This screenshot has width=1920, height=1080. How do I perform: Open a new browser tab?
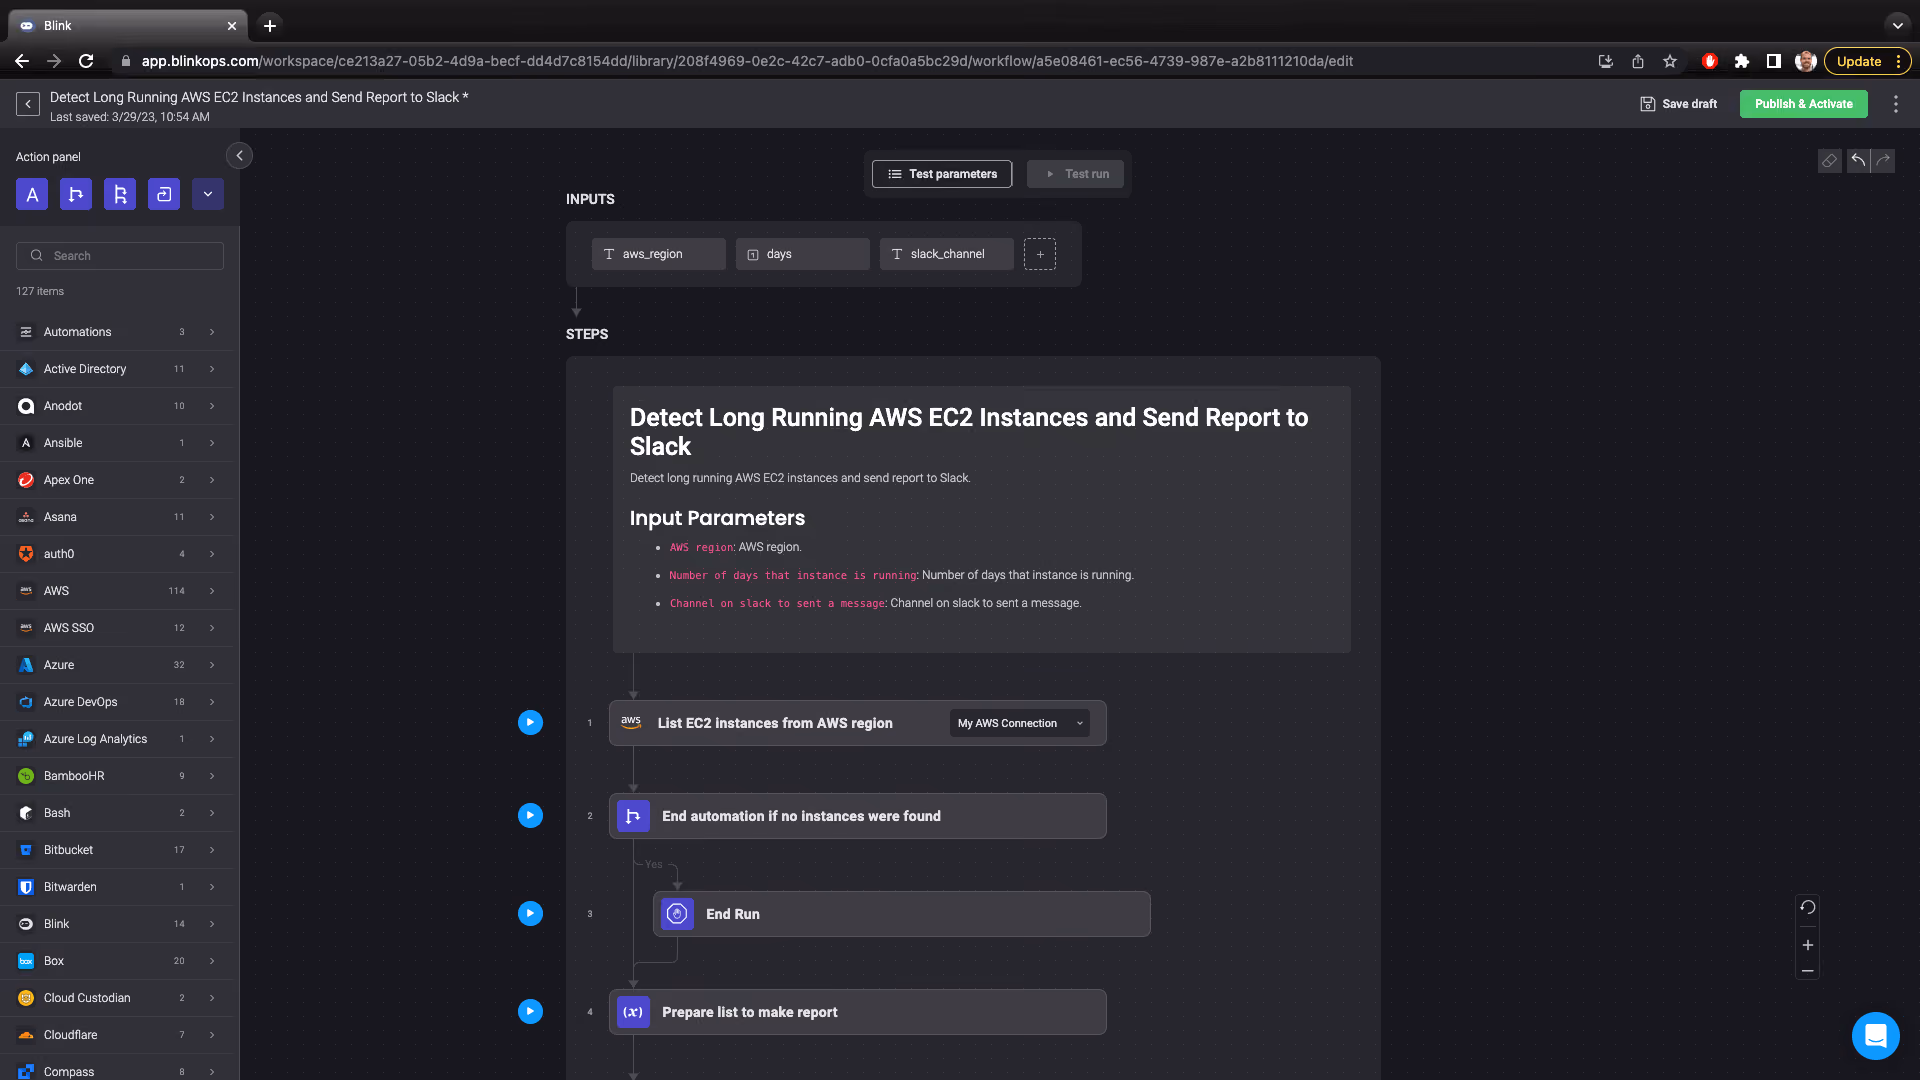269,26
